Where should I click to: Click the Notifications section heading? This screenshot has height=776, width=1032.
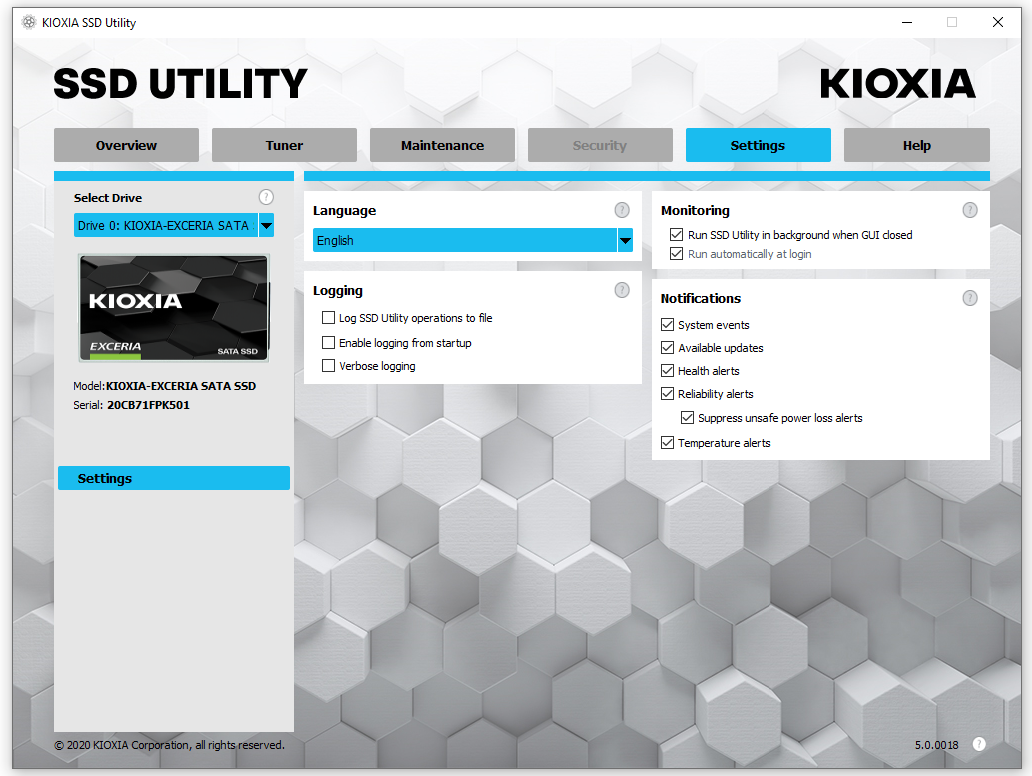click(701, 298)
